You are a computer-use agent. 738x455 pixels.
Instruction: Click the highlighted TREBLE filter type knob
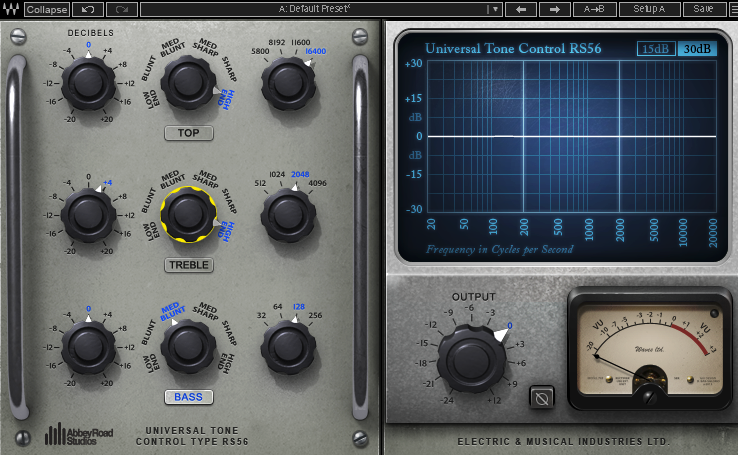tap(189, 215)
